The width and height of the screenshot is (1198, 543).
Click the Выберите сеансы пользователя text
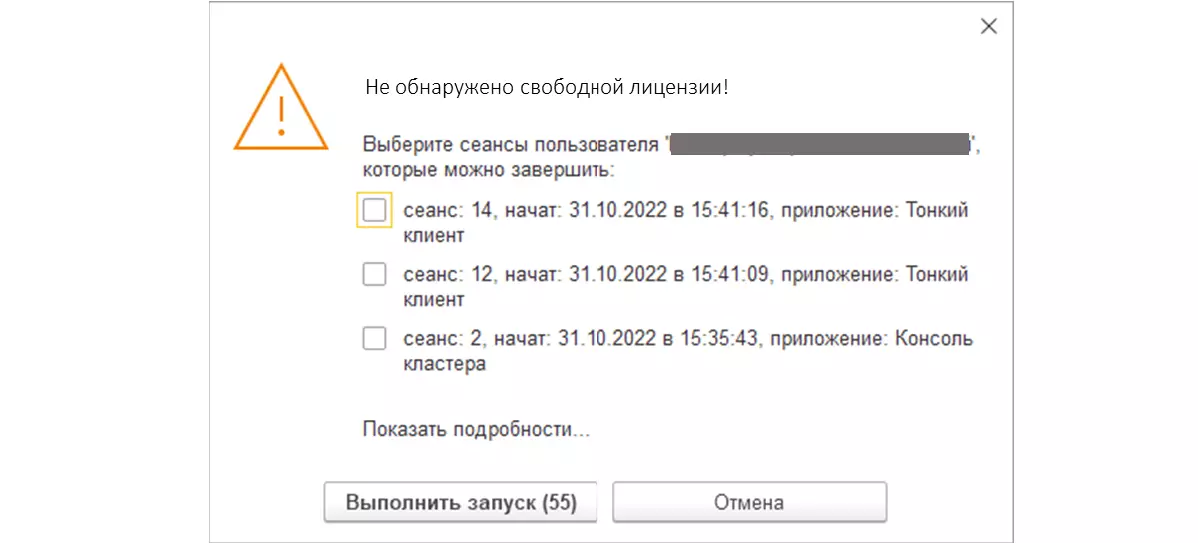(510, 144)
